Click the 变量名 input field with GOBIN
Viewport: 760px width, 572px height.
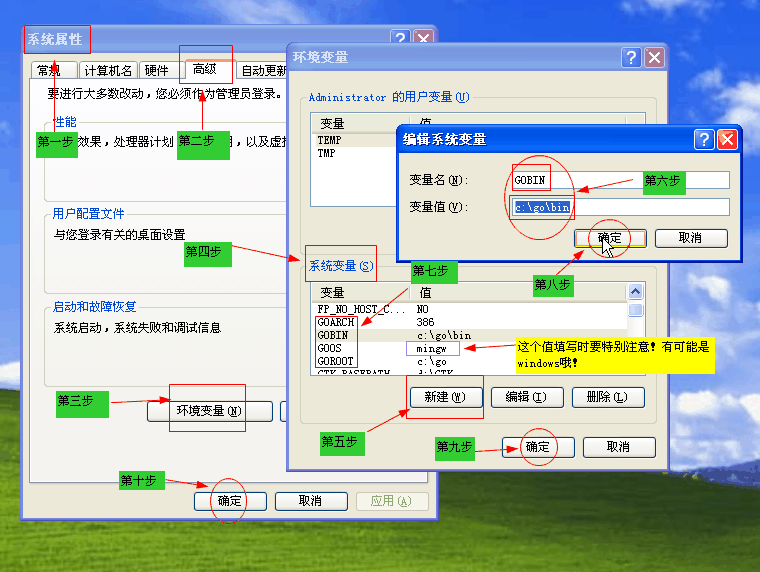point(620,180)
